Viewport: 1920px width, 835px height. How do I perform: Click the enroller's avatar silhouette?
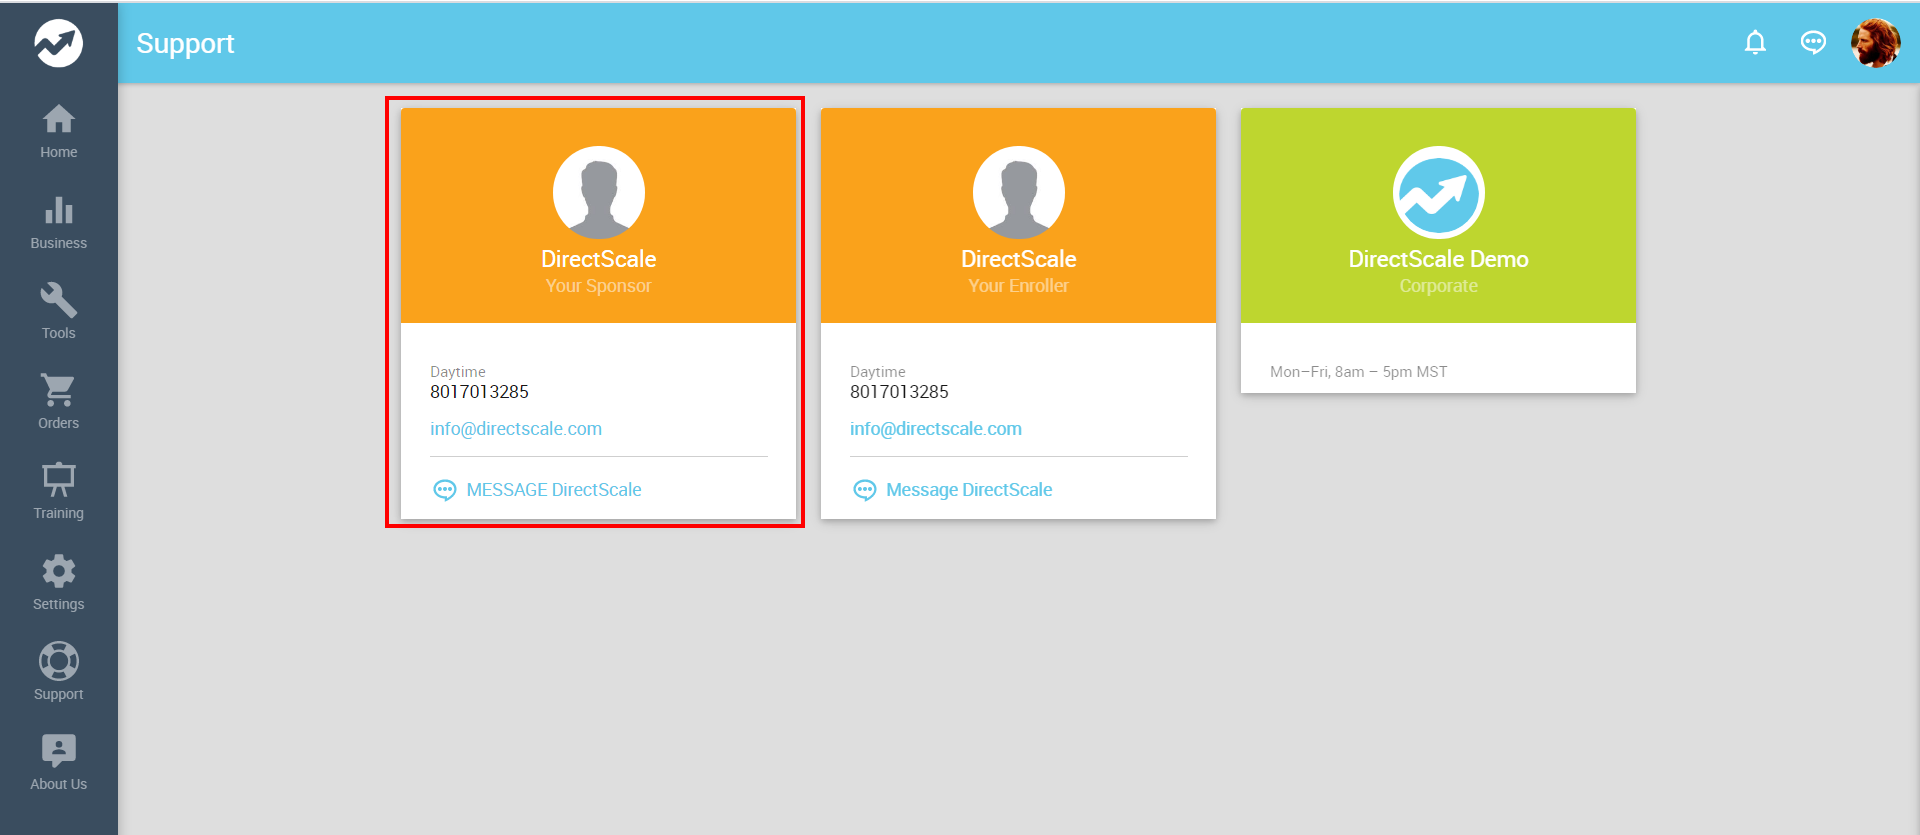[x=1018, y=192]
